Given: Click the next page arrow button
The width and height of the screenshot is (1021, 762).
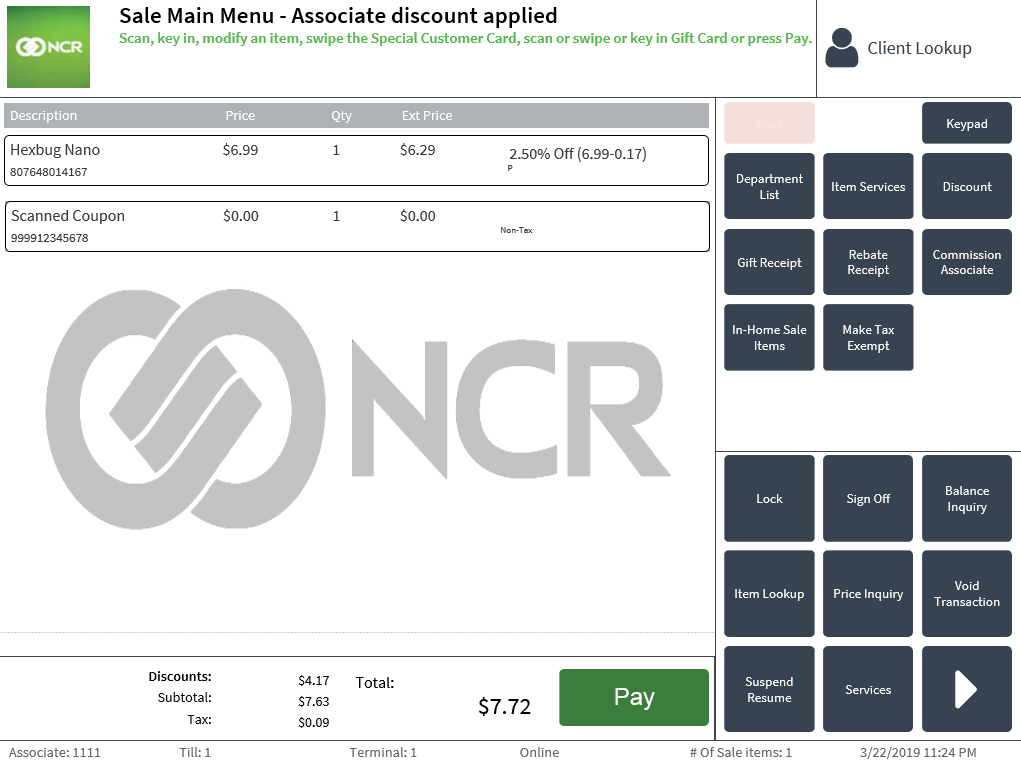Looking at the screenshot, I should coord(966,689).
